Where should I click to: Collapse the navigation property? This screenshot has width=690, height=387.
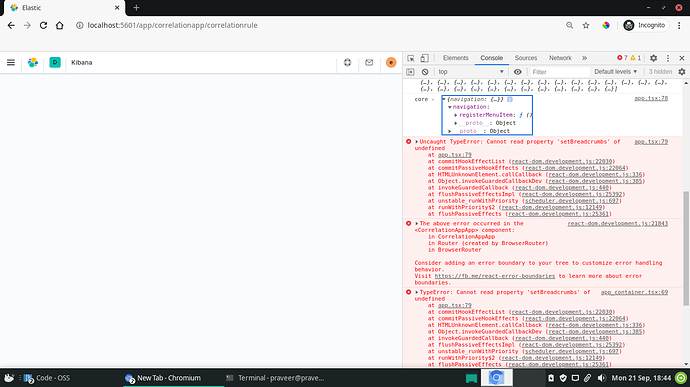point(450,107)
